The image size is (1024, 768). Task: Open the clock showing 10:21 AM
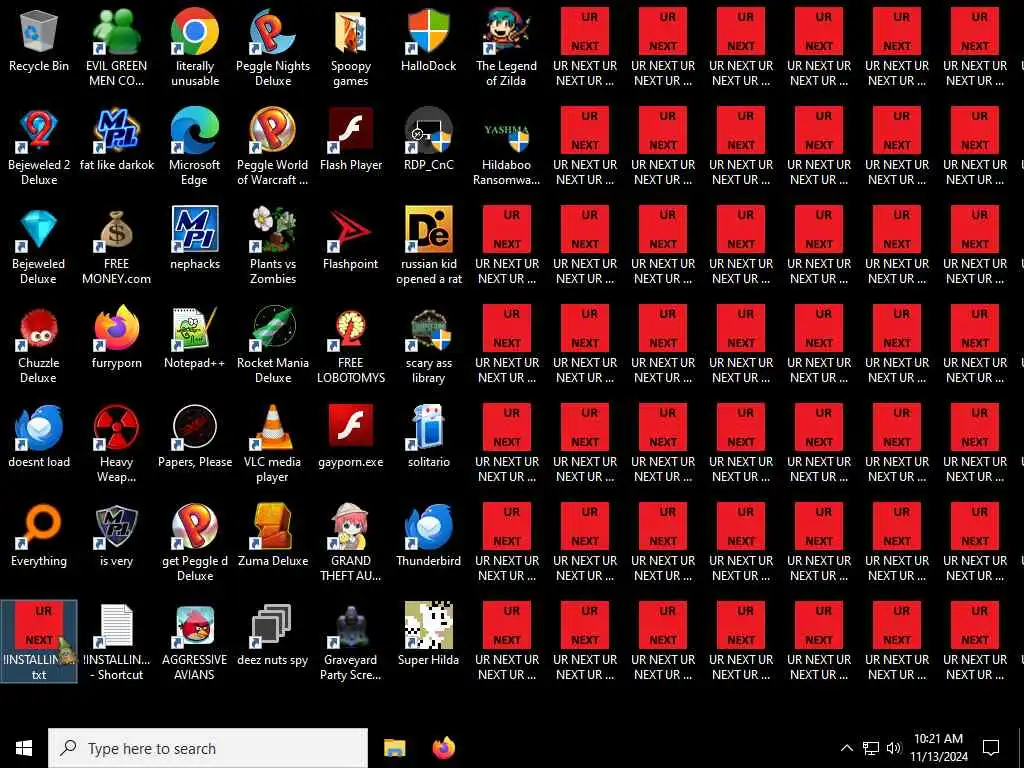coord(938,748)
